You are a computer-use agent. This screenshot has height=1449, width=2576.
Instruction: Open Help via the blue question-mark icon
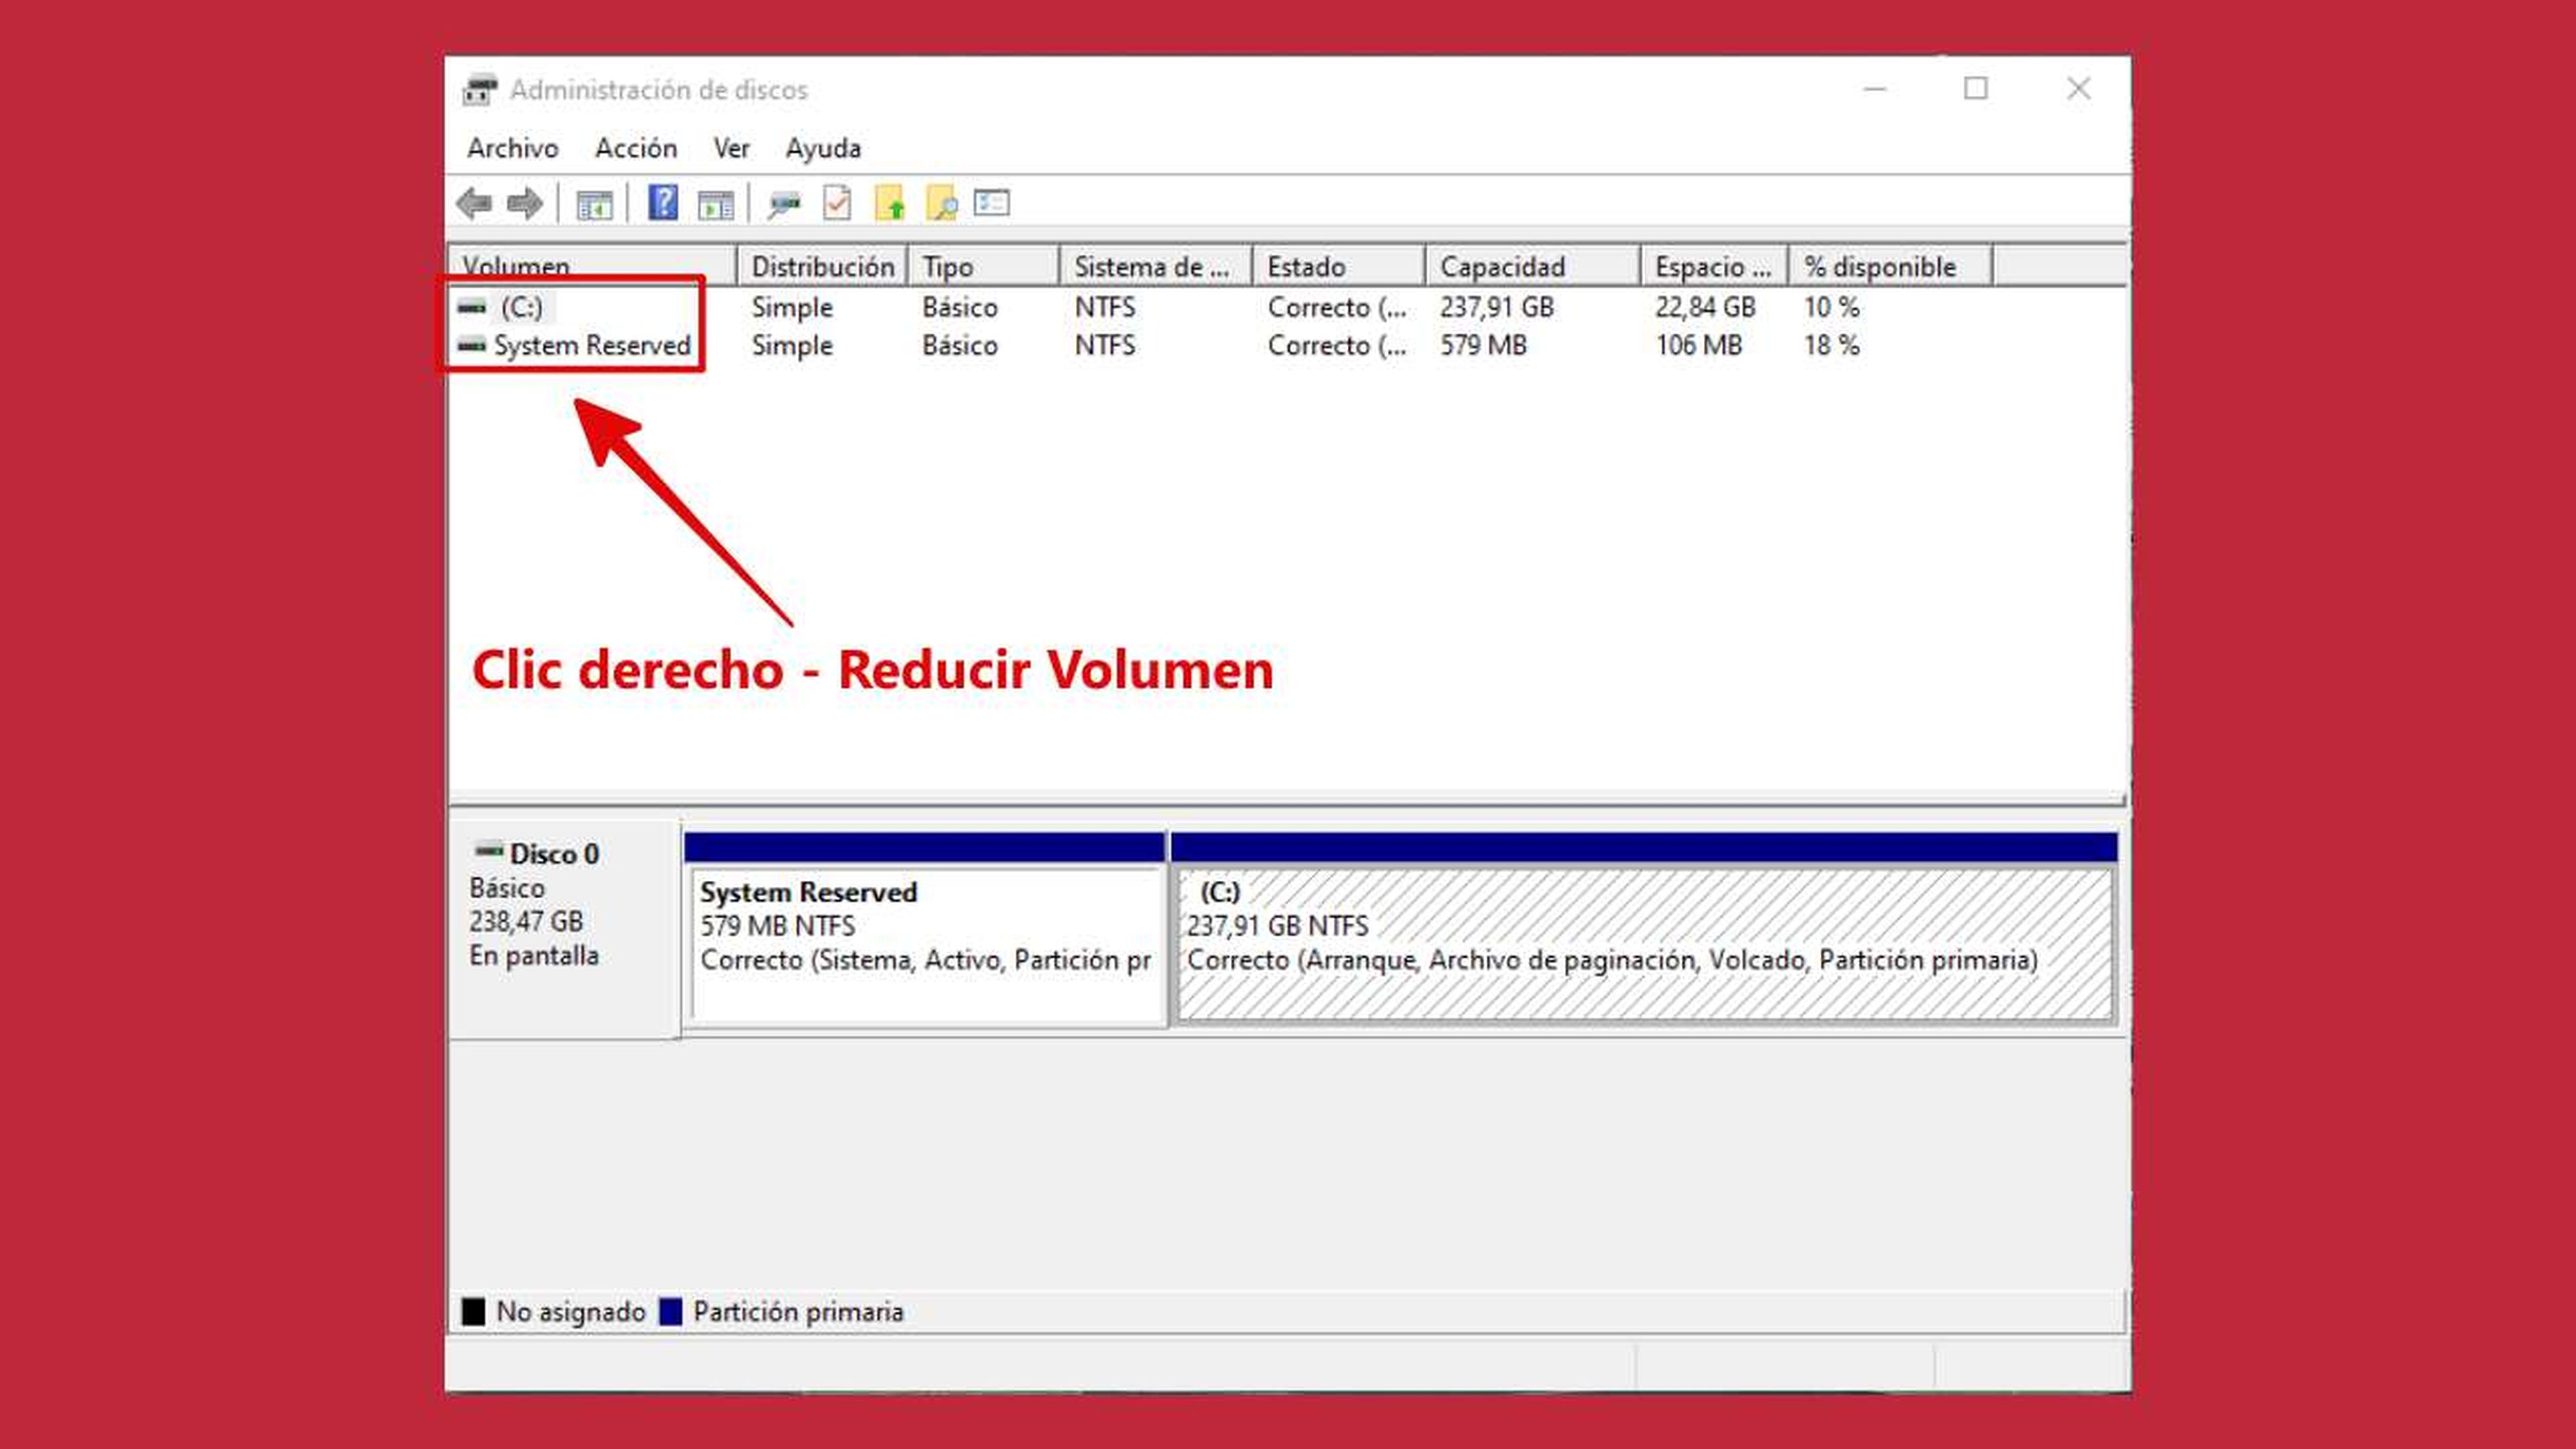663,203
